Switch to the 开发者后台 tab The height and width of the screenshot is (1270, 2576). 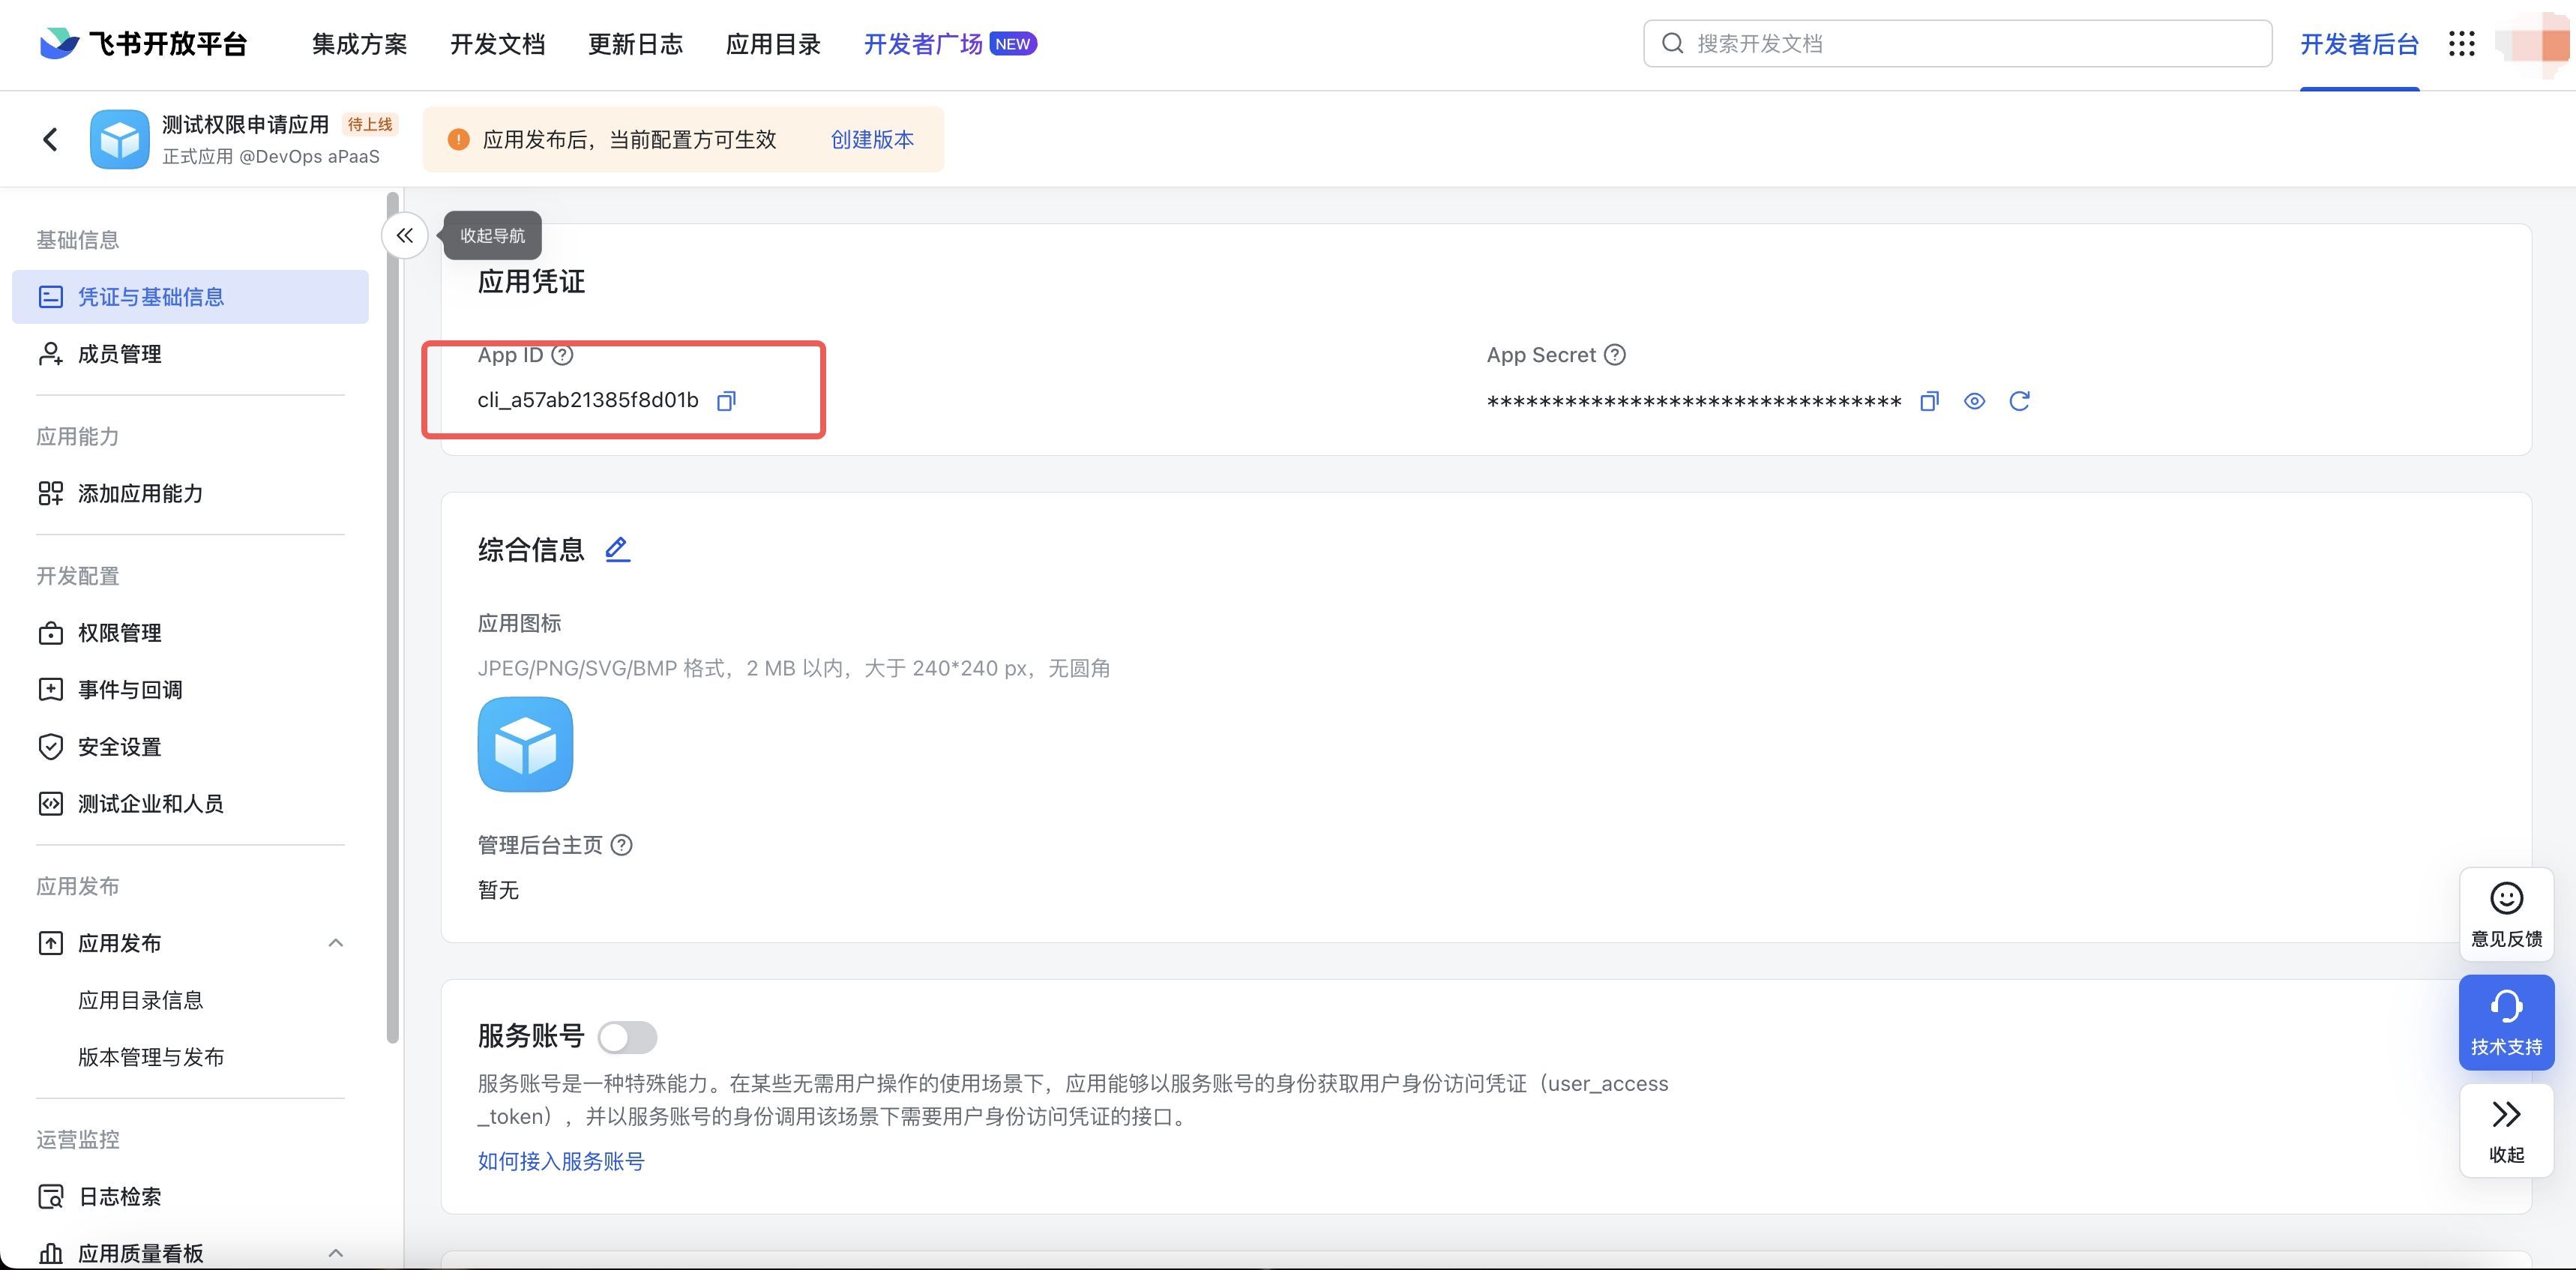[x=2359, y=44]
